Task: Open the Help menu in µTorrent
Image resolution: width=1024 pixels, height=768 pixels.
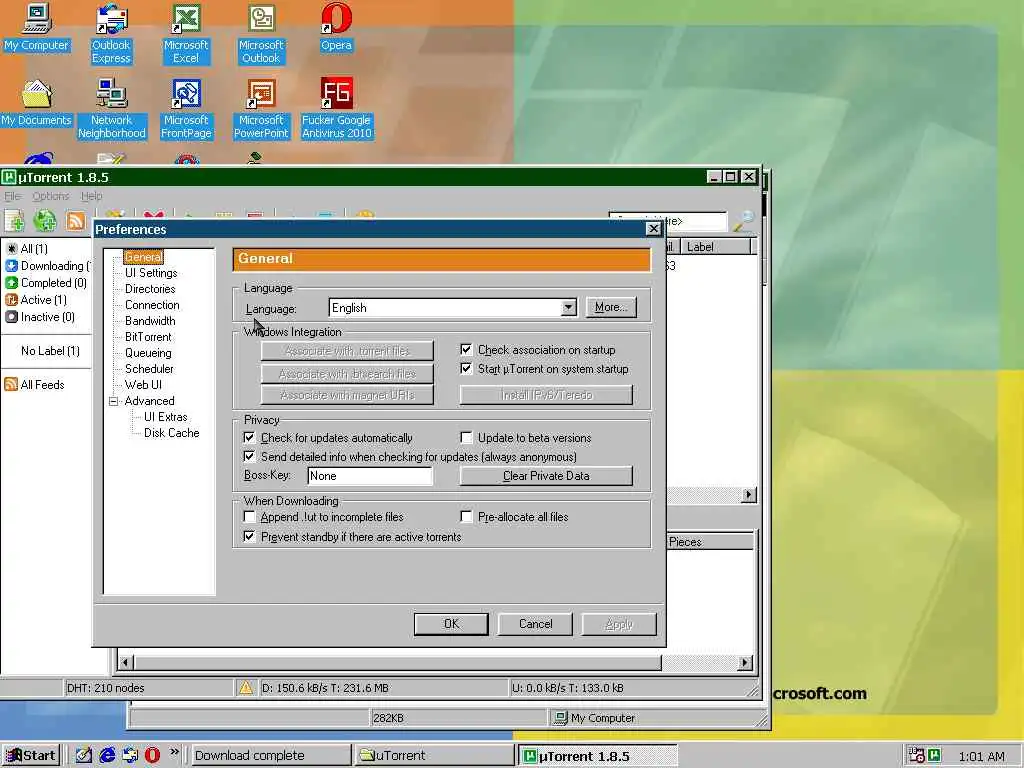Action: pyautogui.click(x=91, y=196)
